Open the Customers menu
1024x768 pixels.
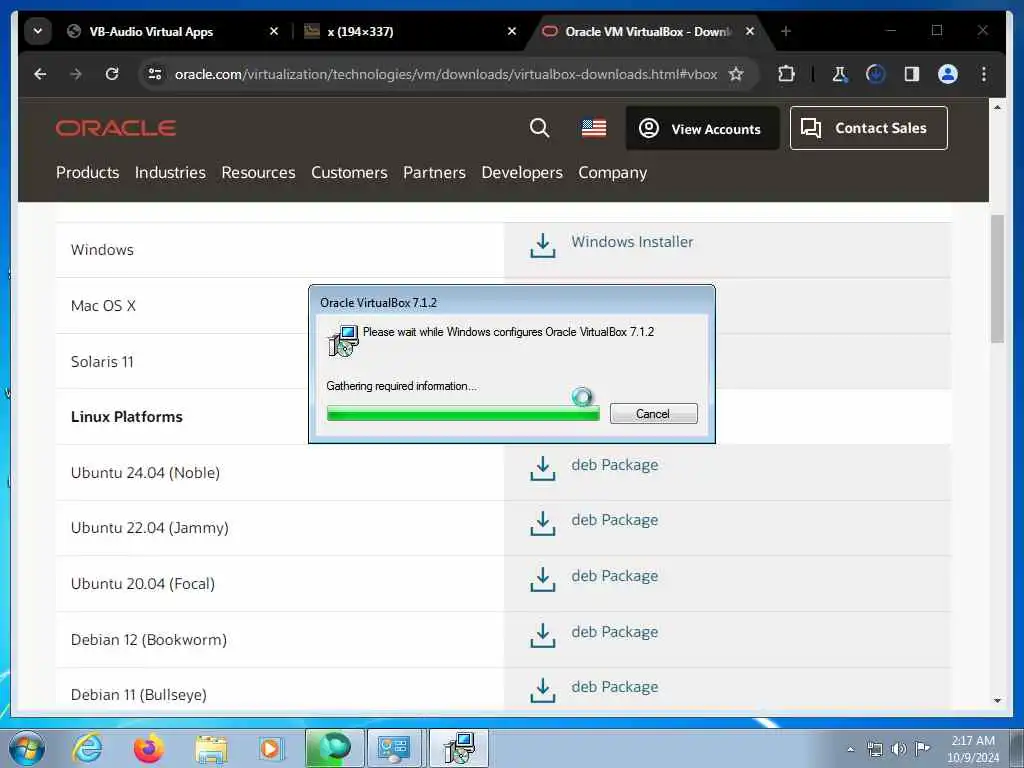pyautogui.click(x=349, y=172)
